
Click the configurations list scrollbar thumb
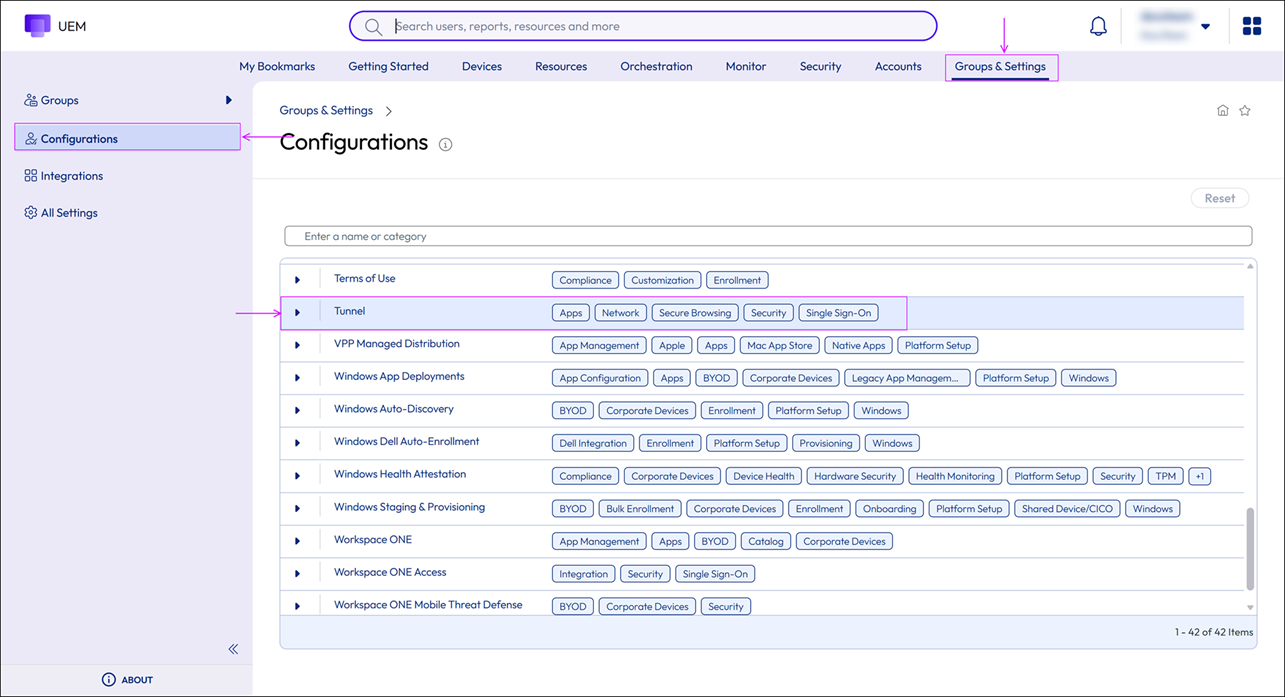tap(1250, 548)
